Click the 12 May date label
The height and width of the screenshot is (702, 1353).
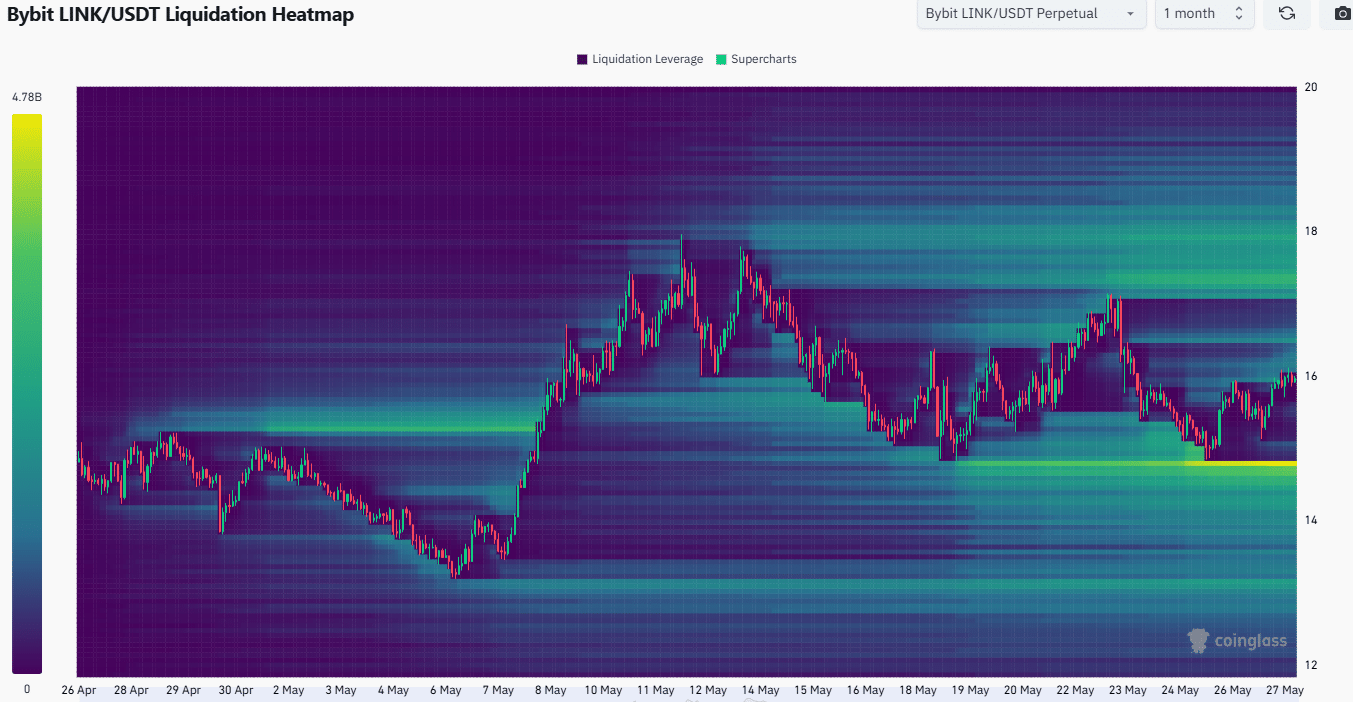pyautogui.click(x=708, y=690)
